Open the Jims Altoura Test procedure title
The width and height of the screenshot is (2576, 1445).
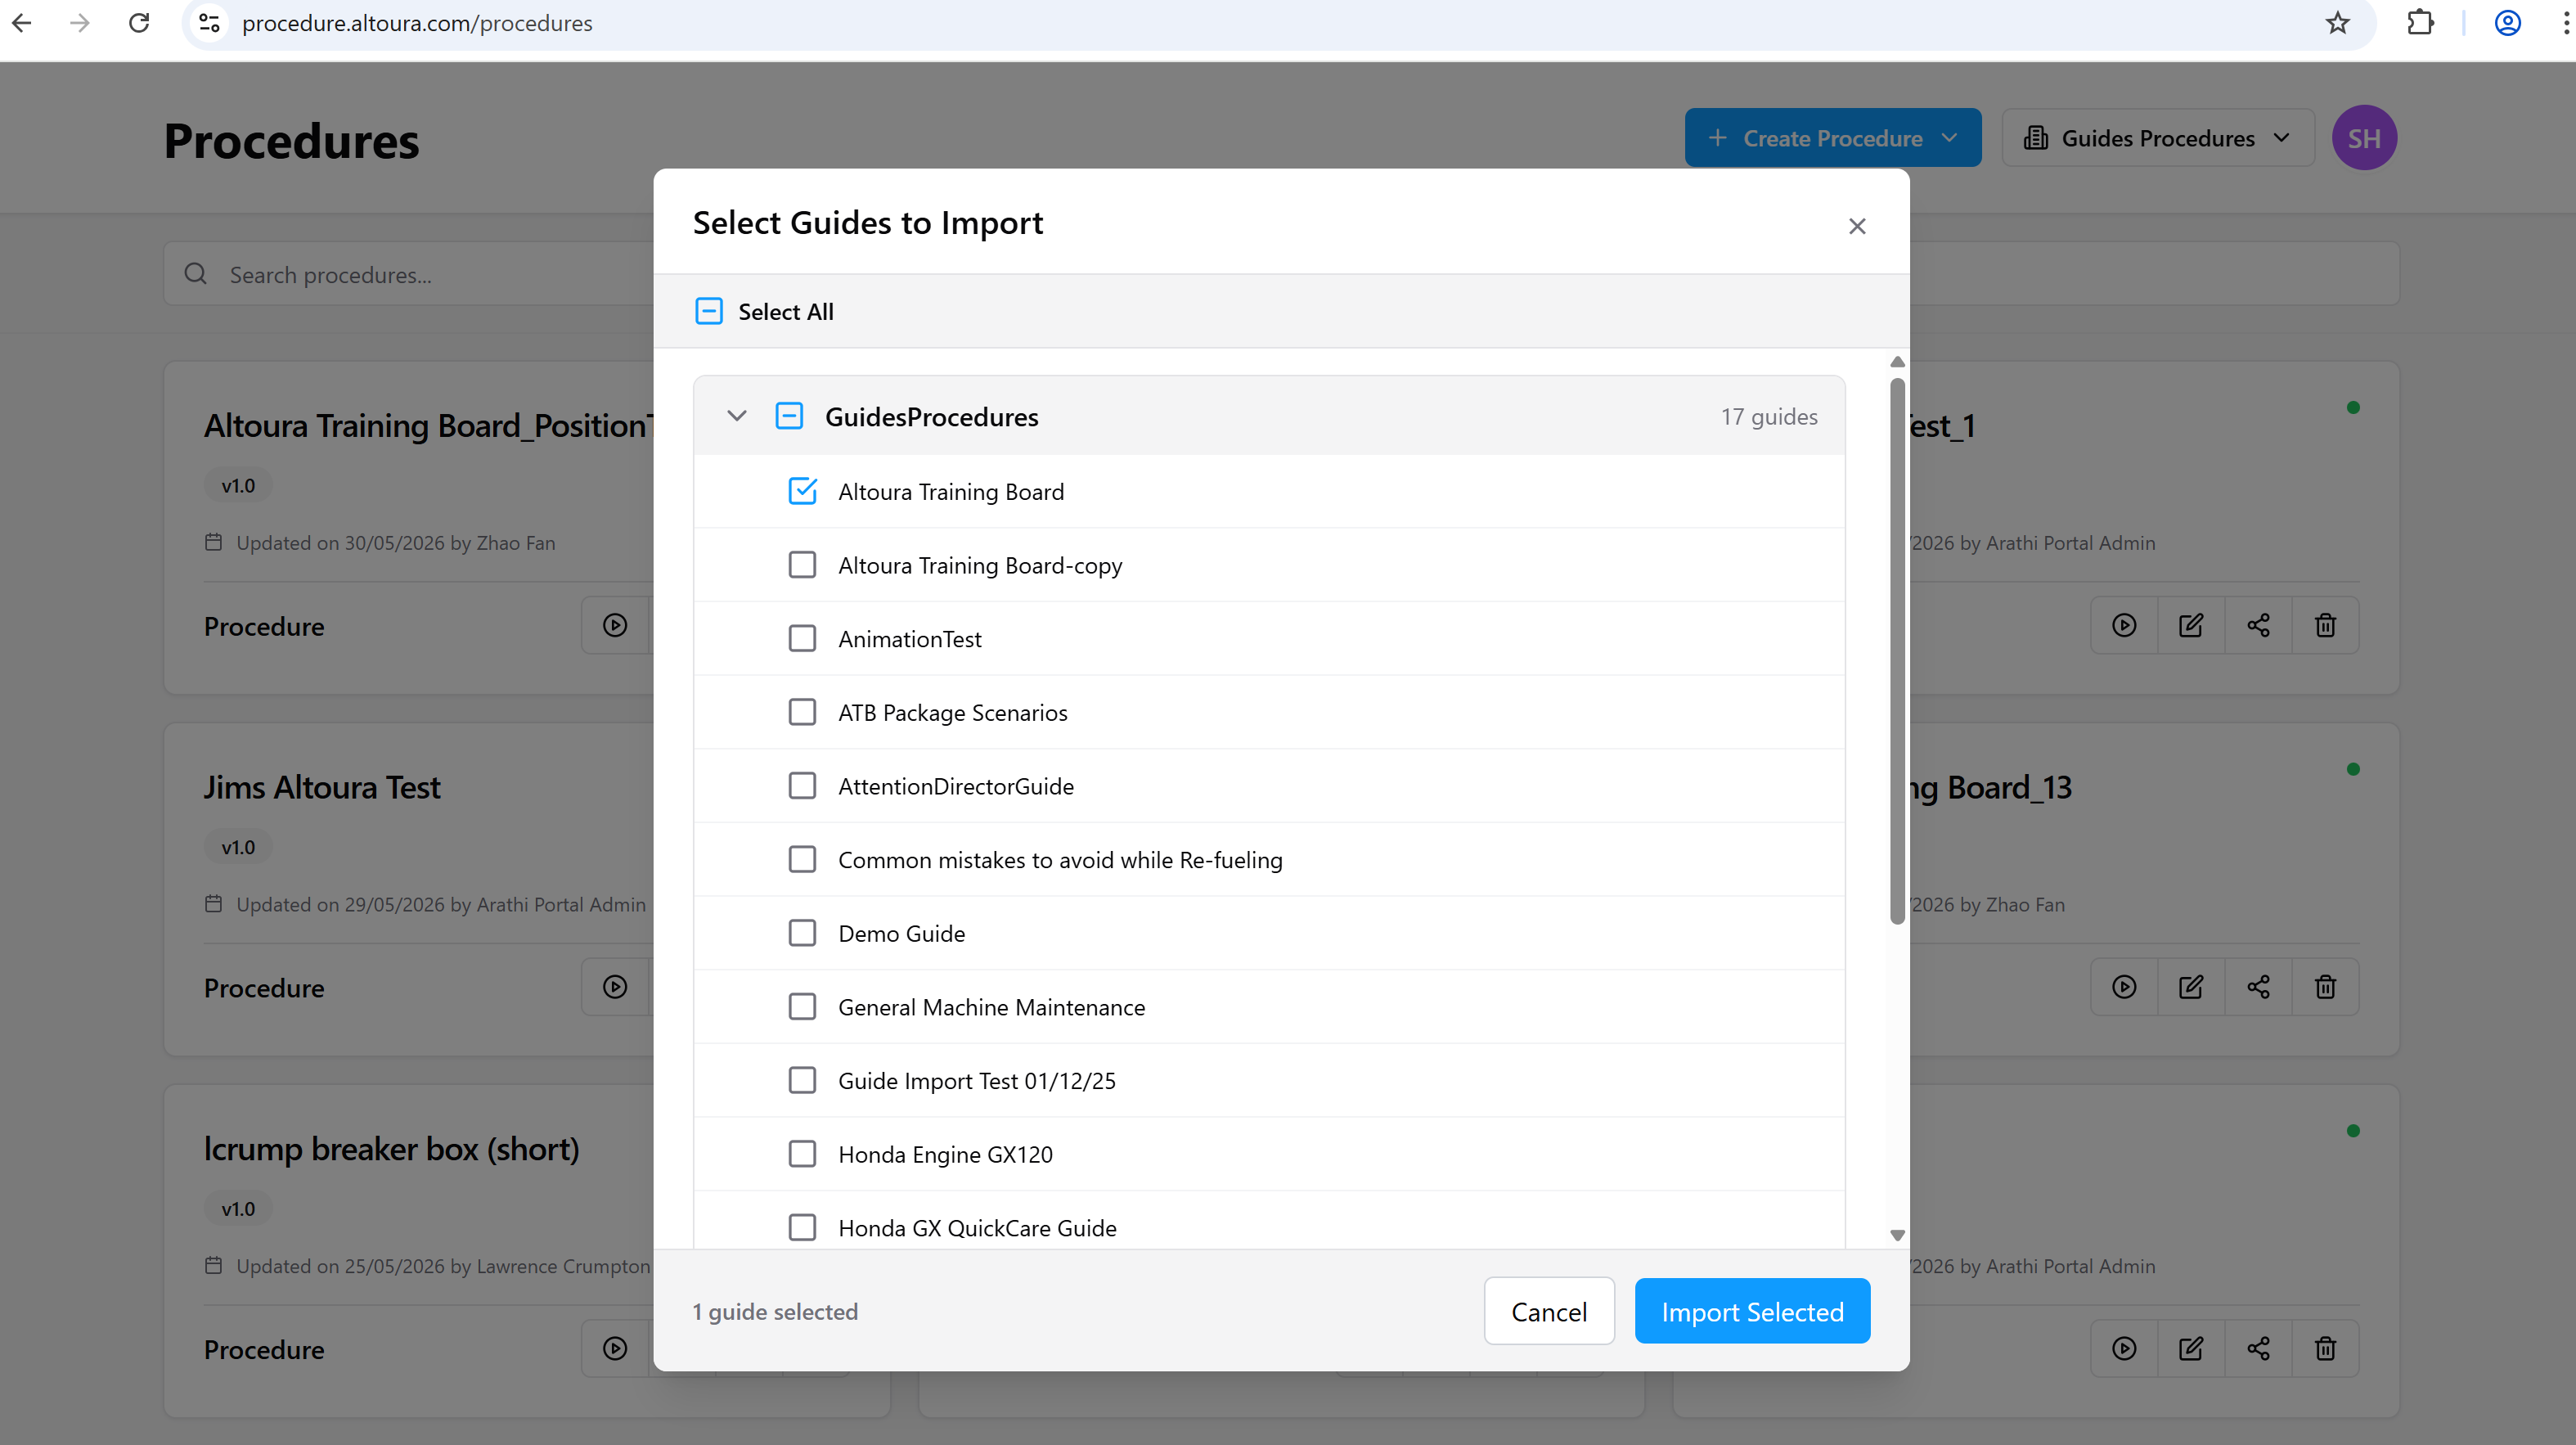(322, 787)
